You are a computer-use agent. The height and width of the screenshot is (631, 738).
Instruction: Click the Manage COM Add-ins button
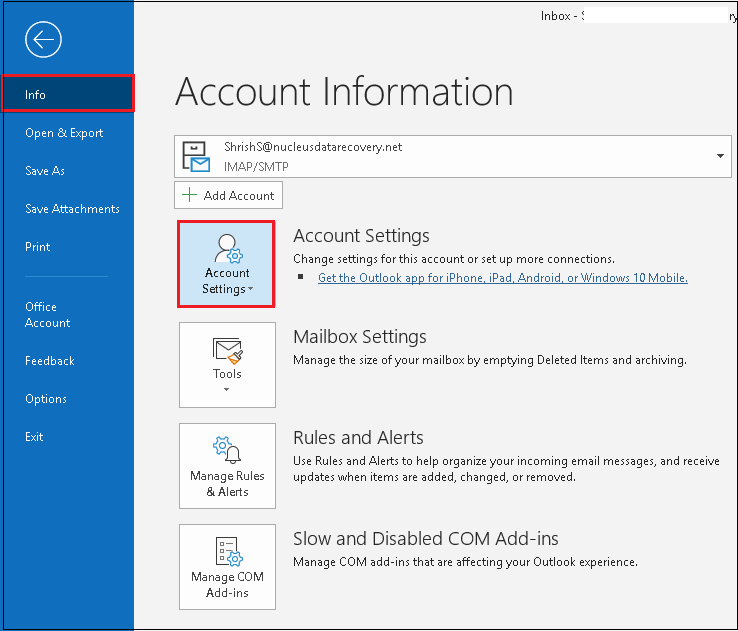[x=227, y=567]
